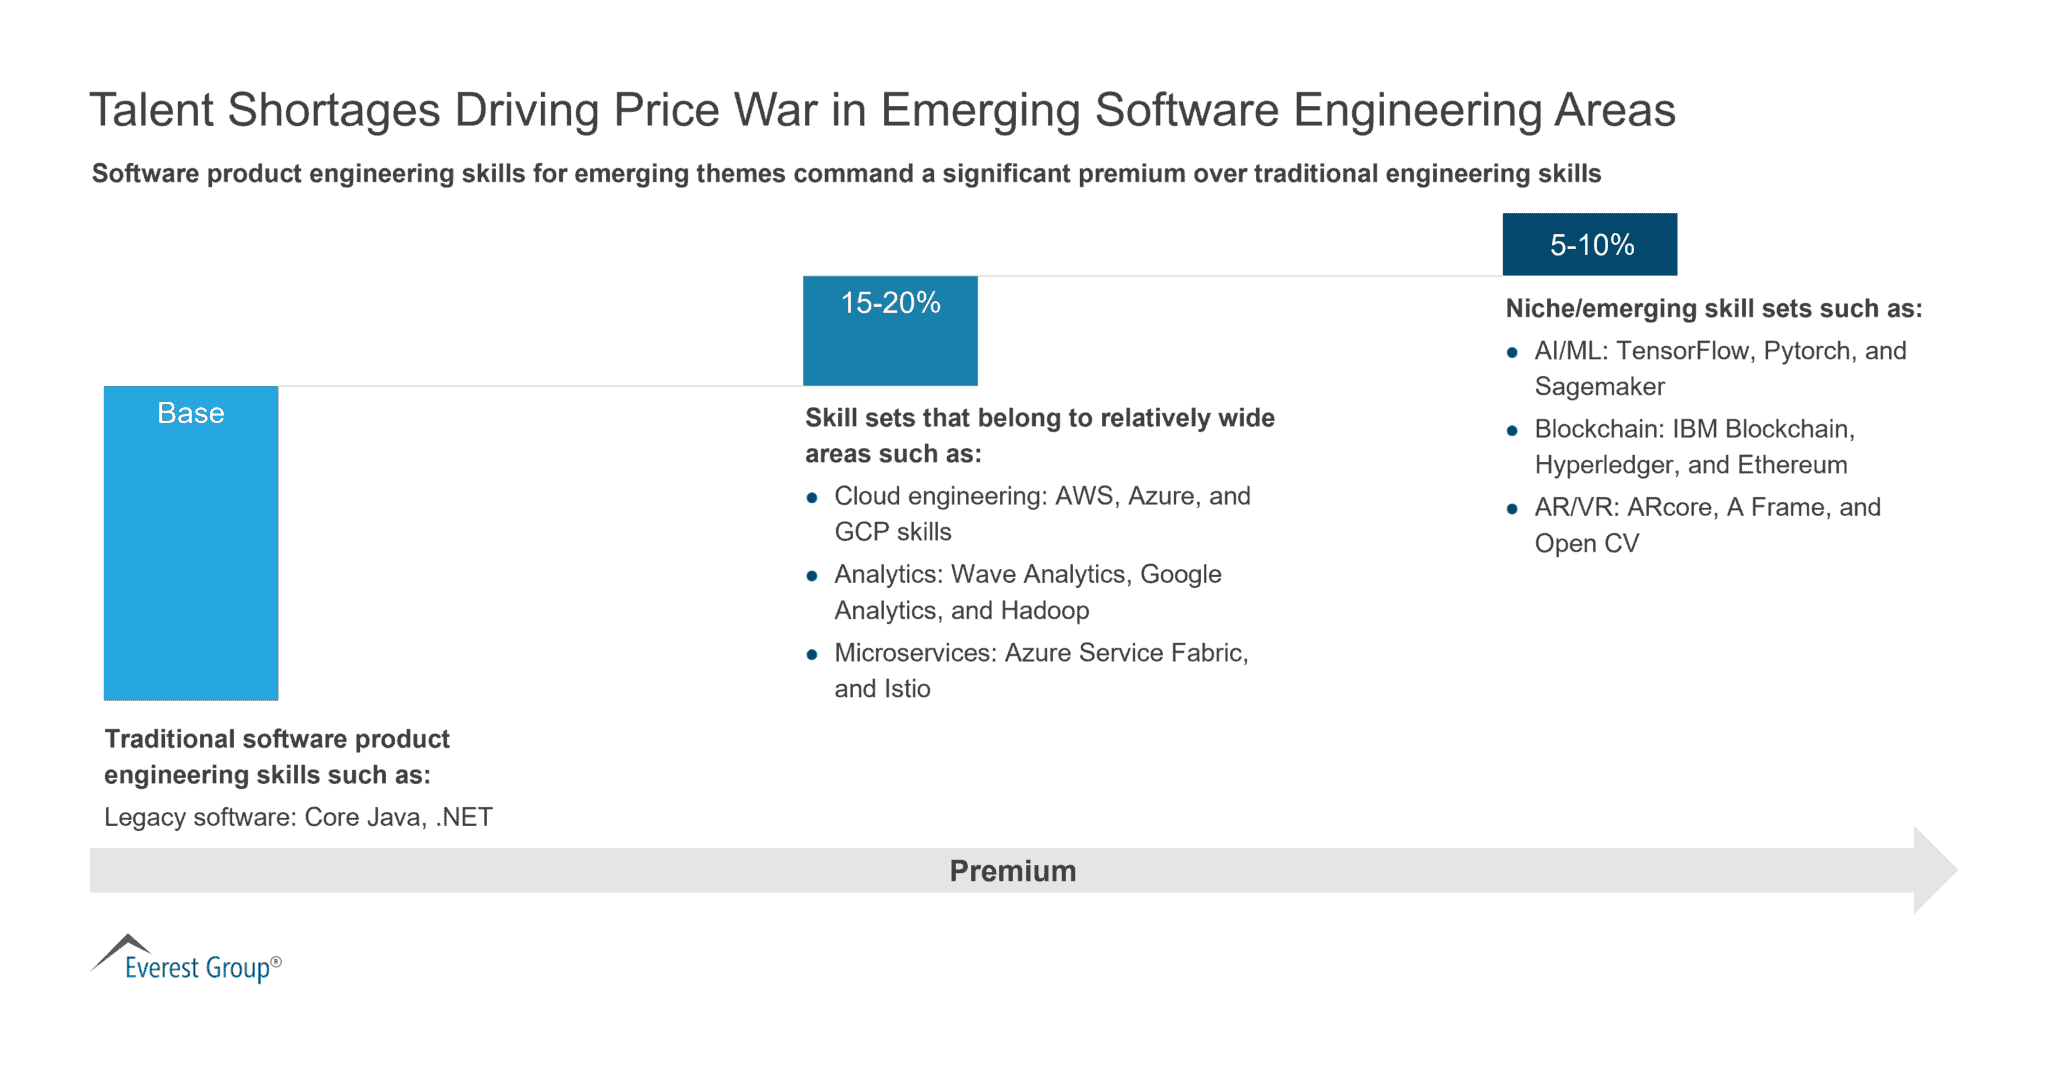Click the Traditional software product engineering heading

click(277, 756)
